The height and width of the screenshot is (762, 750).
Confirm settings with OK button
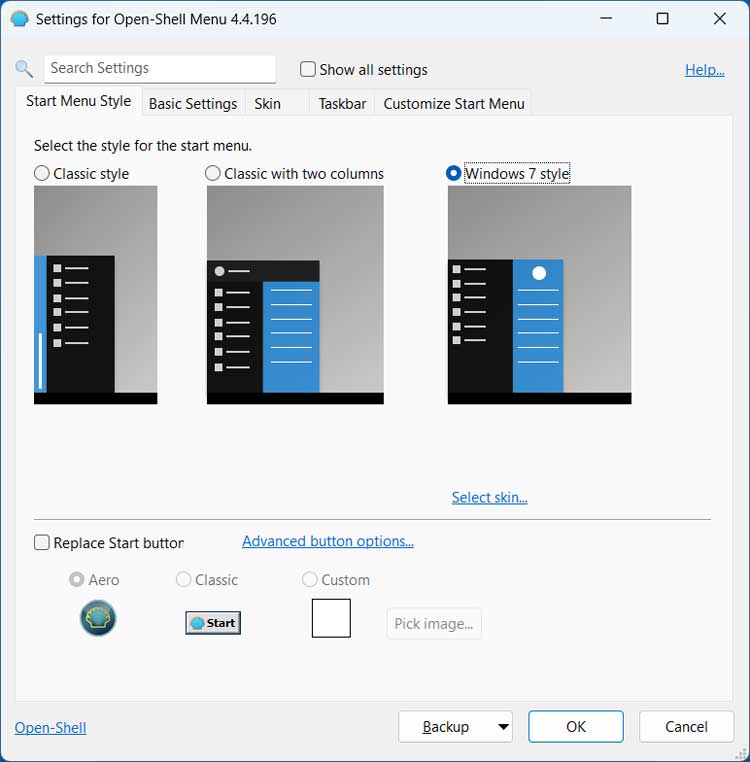pos(576,727)
